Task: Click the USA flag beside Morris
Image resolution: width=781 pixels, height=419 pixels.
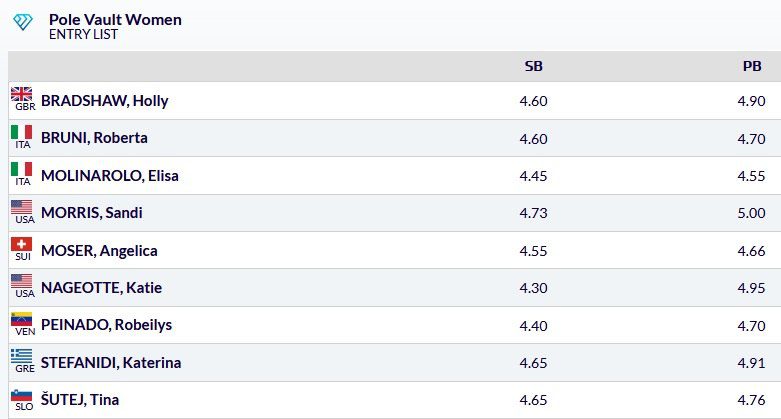Action: click(21, 207)
